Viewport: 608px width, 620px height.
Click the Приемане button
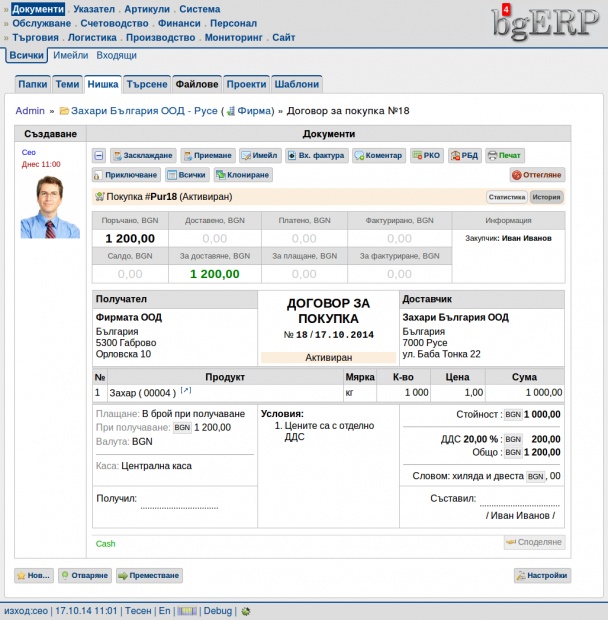pos(208,155)
